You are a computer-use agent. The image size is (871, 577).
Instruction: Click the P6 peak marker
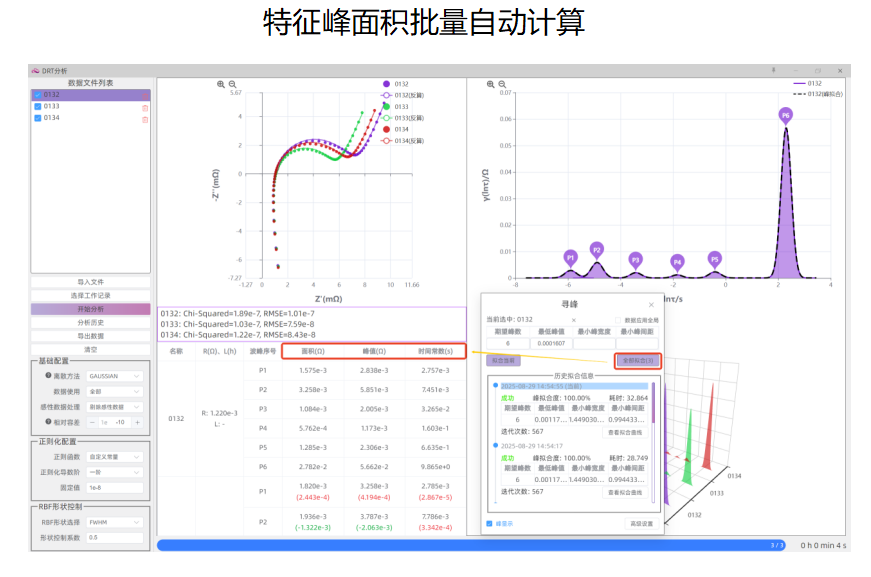coord(786,116)
